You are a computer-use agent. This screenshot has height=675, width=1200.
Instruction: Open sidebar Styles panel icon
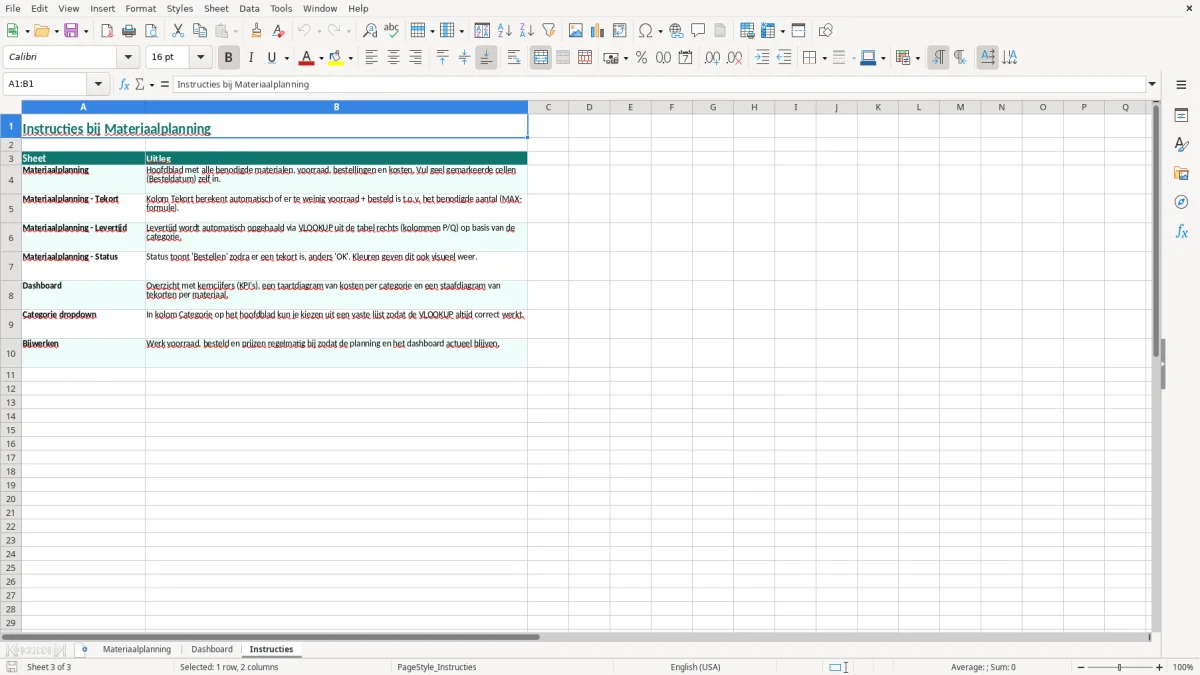1181,144
